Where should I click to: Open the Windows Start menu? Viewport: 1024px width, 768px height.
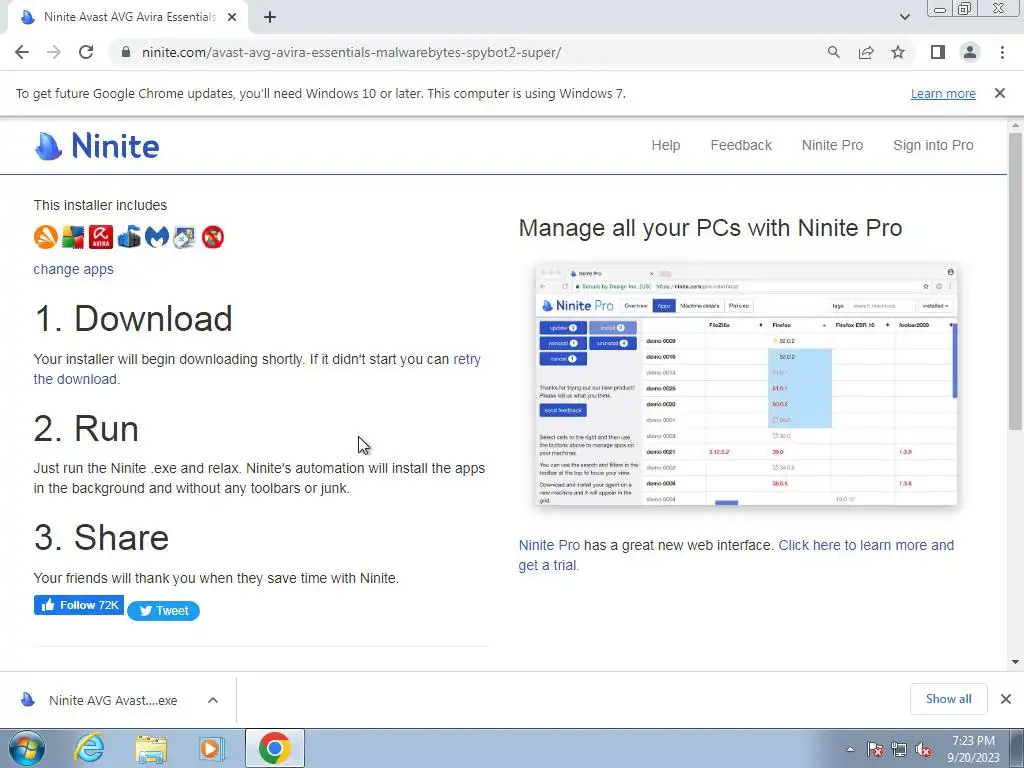click(x=26, y=748)
